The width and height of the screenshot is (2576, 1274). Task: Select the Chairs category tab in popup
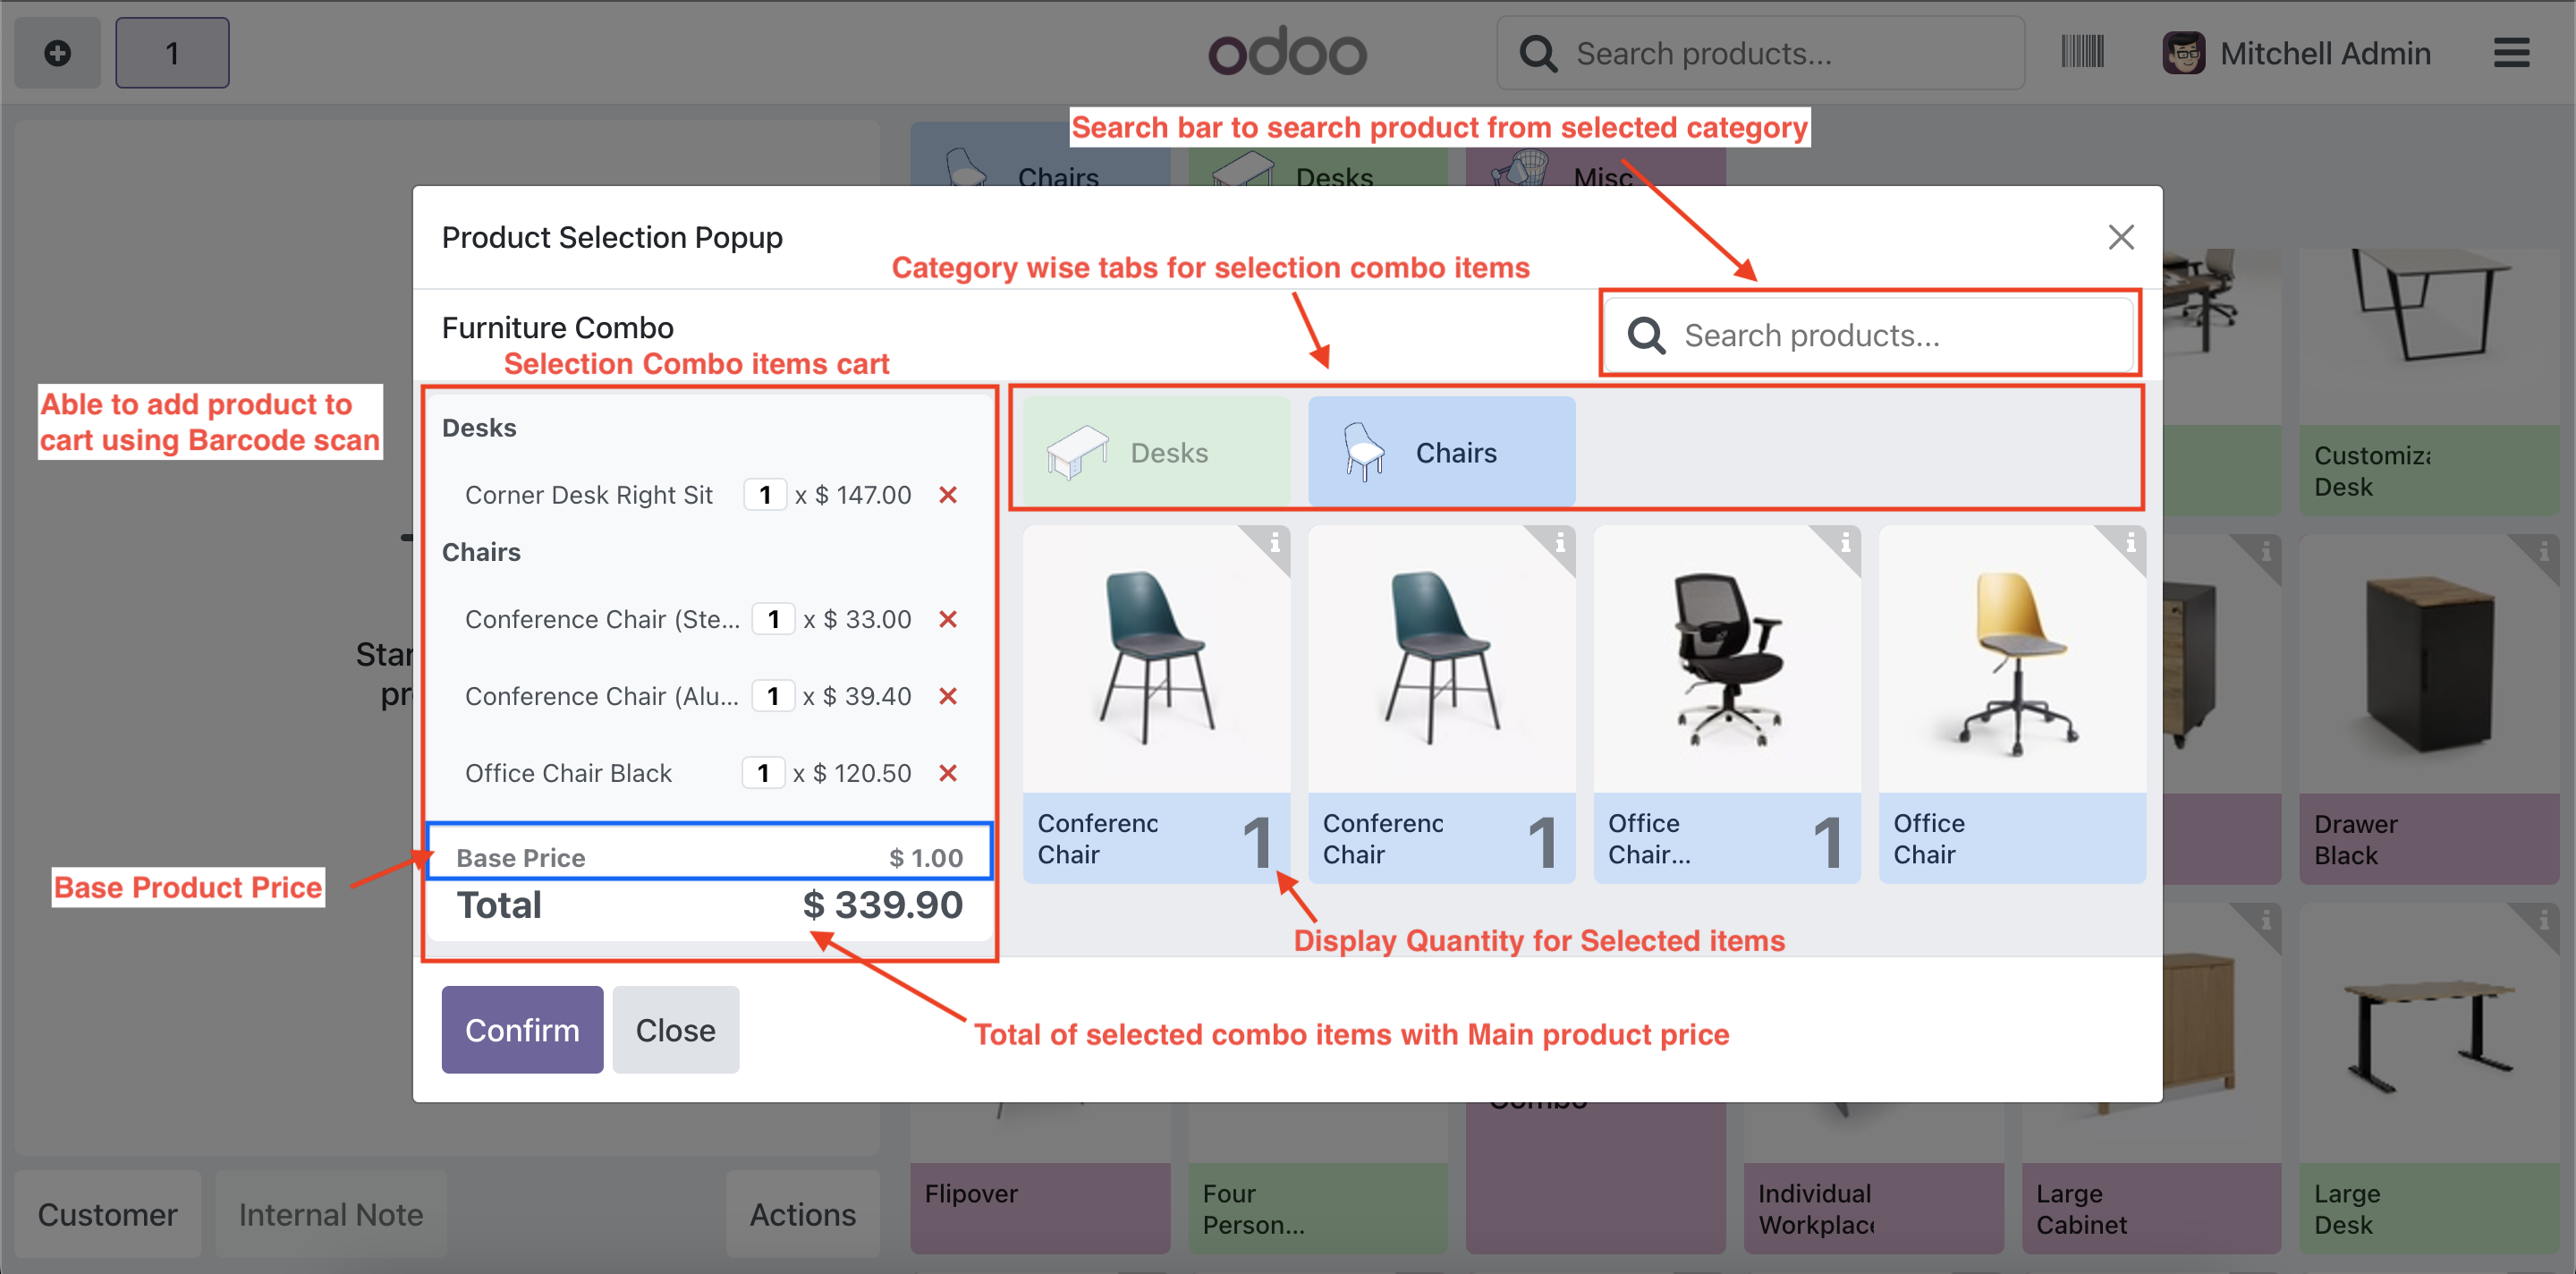(1441, 452)
